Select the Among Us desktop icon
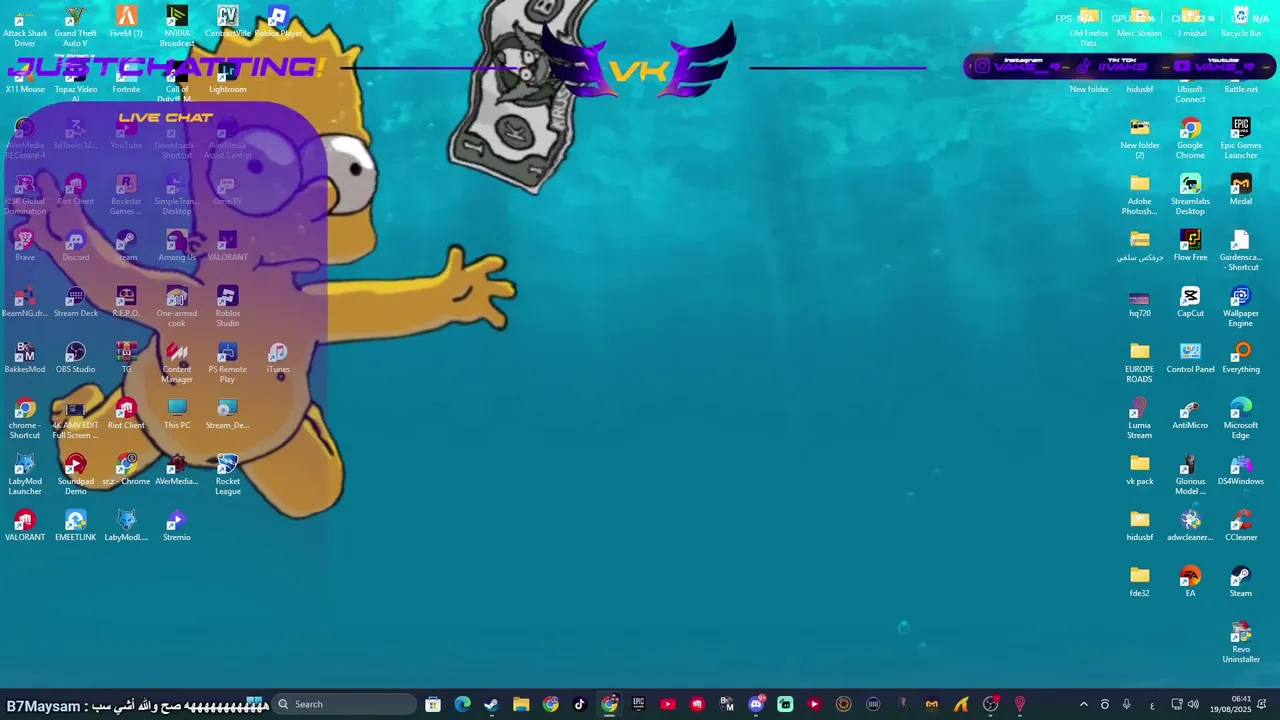This screenshot has height=720, width=1280. coord(177,247)
